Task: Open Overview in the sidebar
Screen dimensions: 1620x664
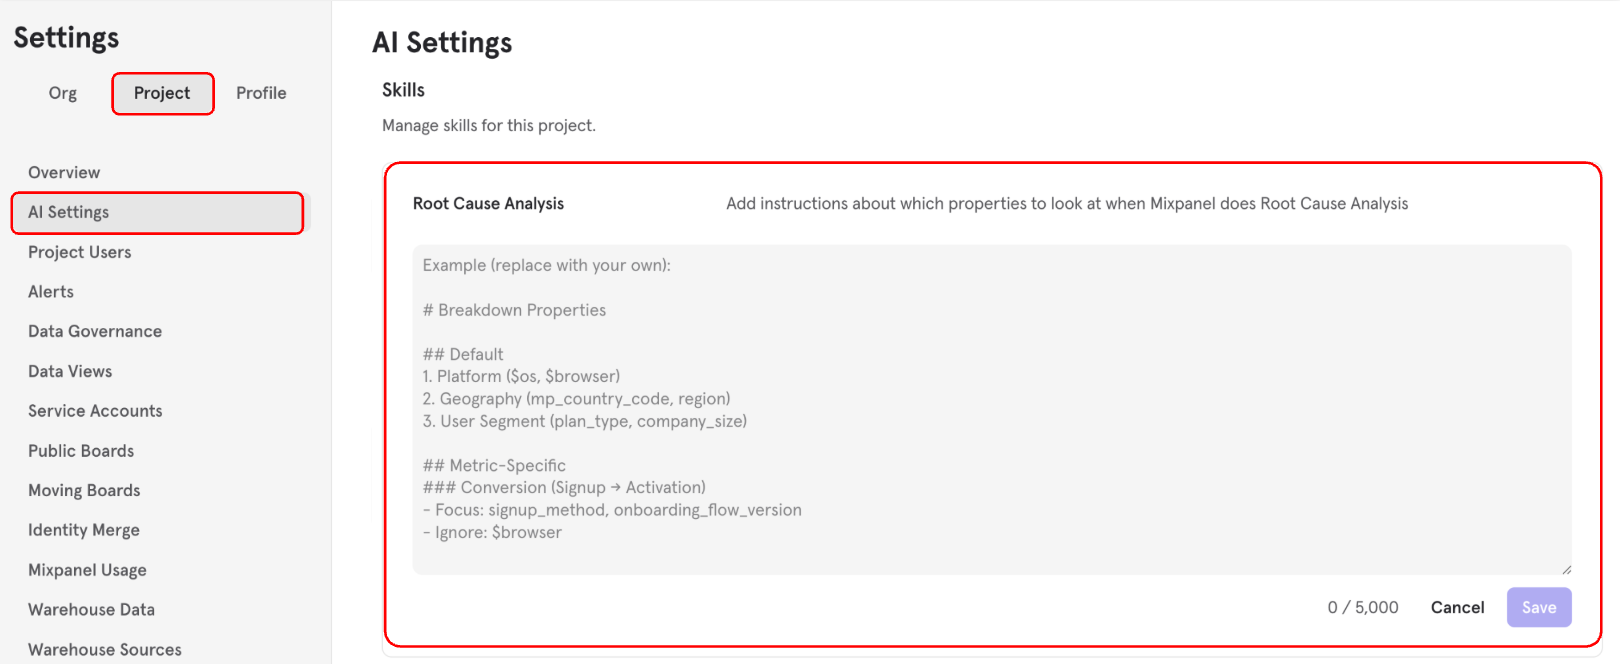Action: coord(64,172)
